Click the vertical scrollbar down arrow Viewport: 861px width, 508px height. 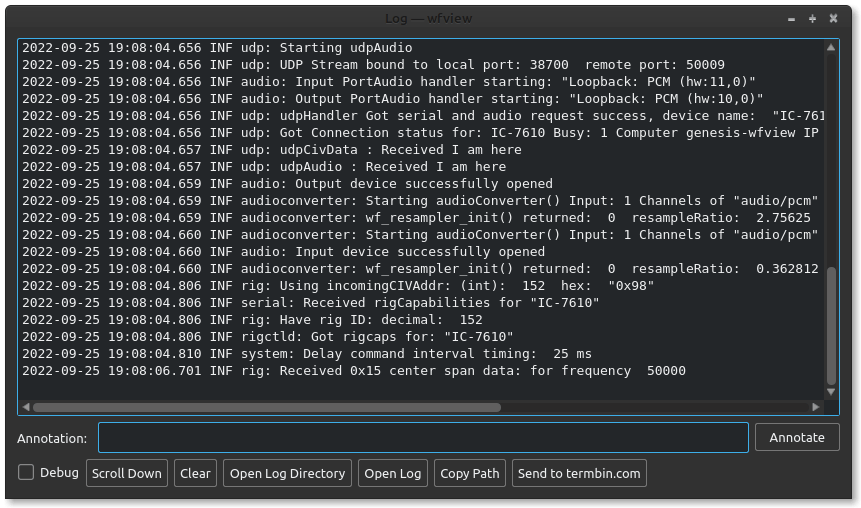point(831,392)
